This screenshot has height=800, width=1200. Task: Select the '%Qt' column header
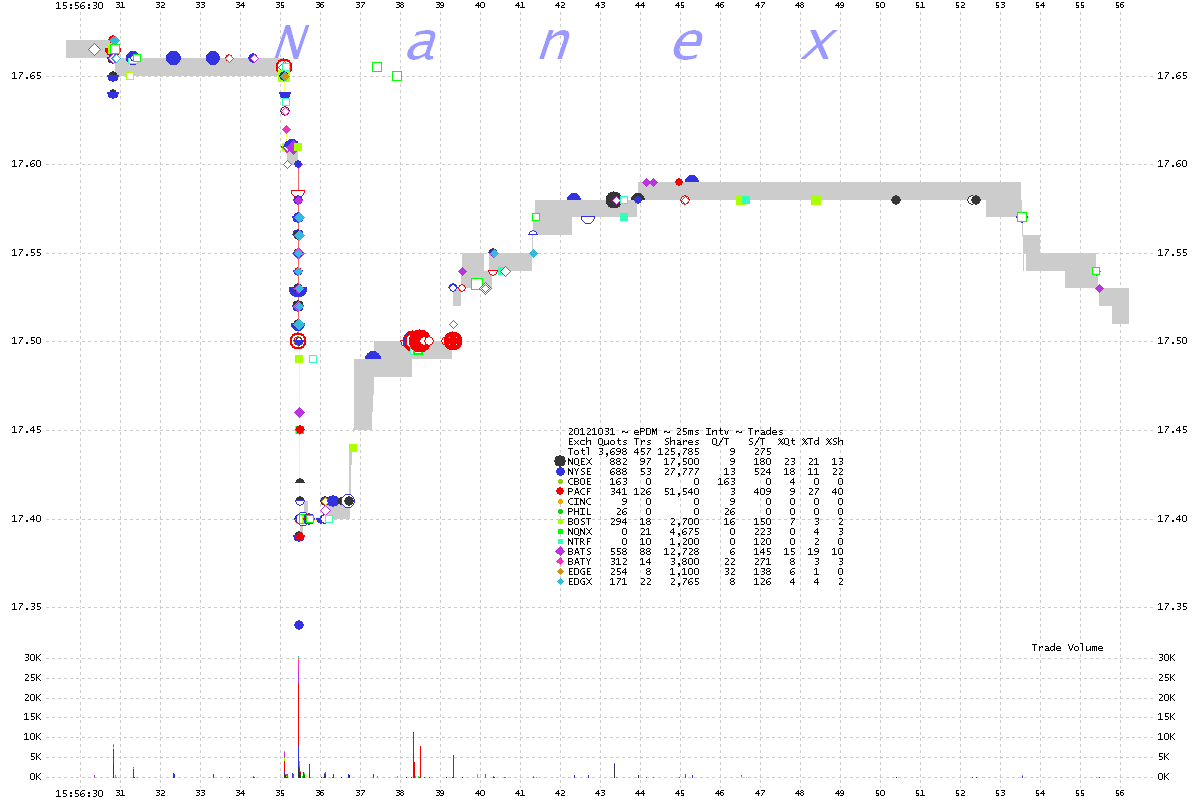click(x=786, y=441)
